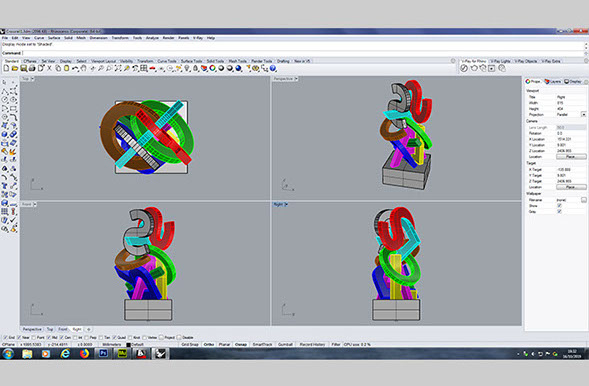Image resolution: width=589 pixels, height=386 pixels.
Task: Open the Transform menu
Action: click(120, 38)
